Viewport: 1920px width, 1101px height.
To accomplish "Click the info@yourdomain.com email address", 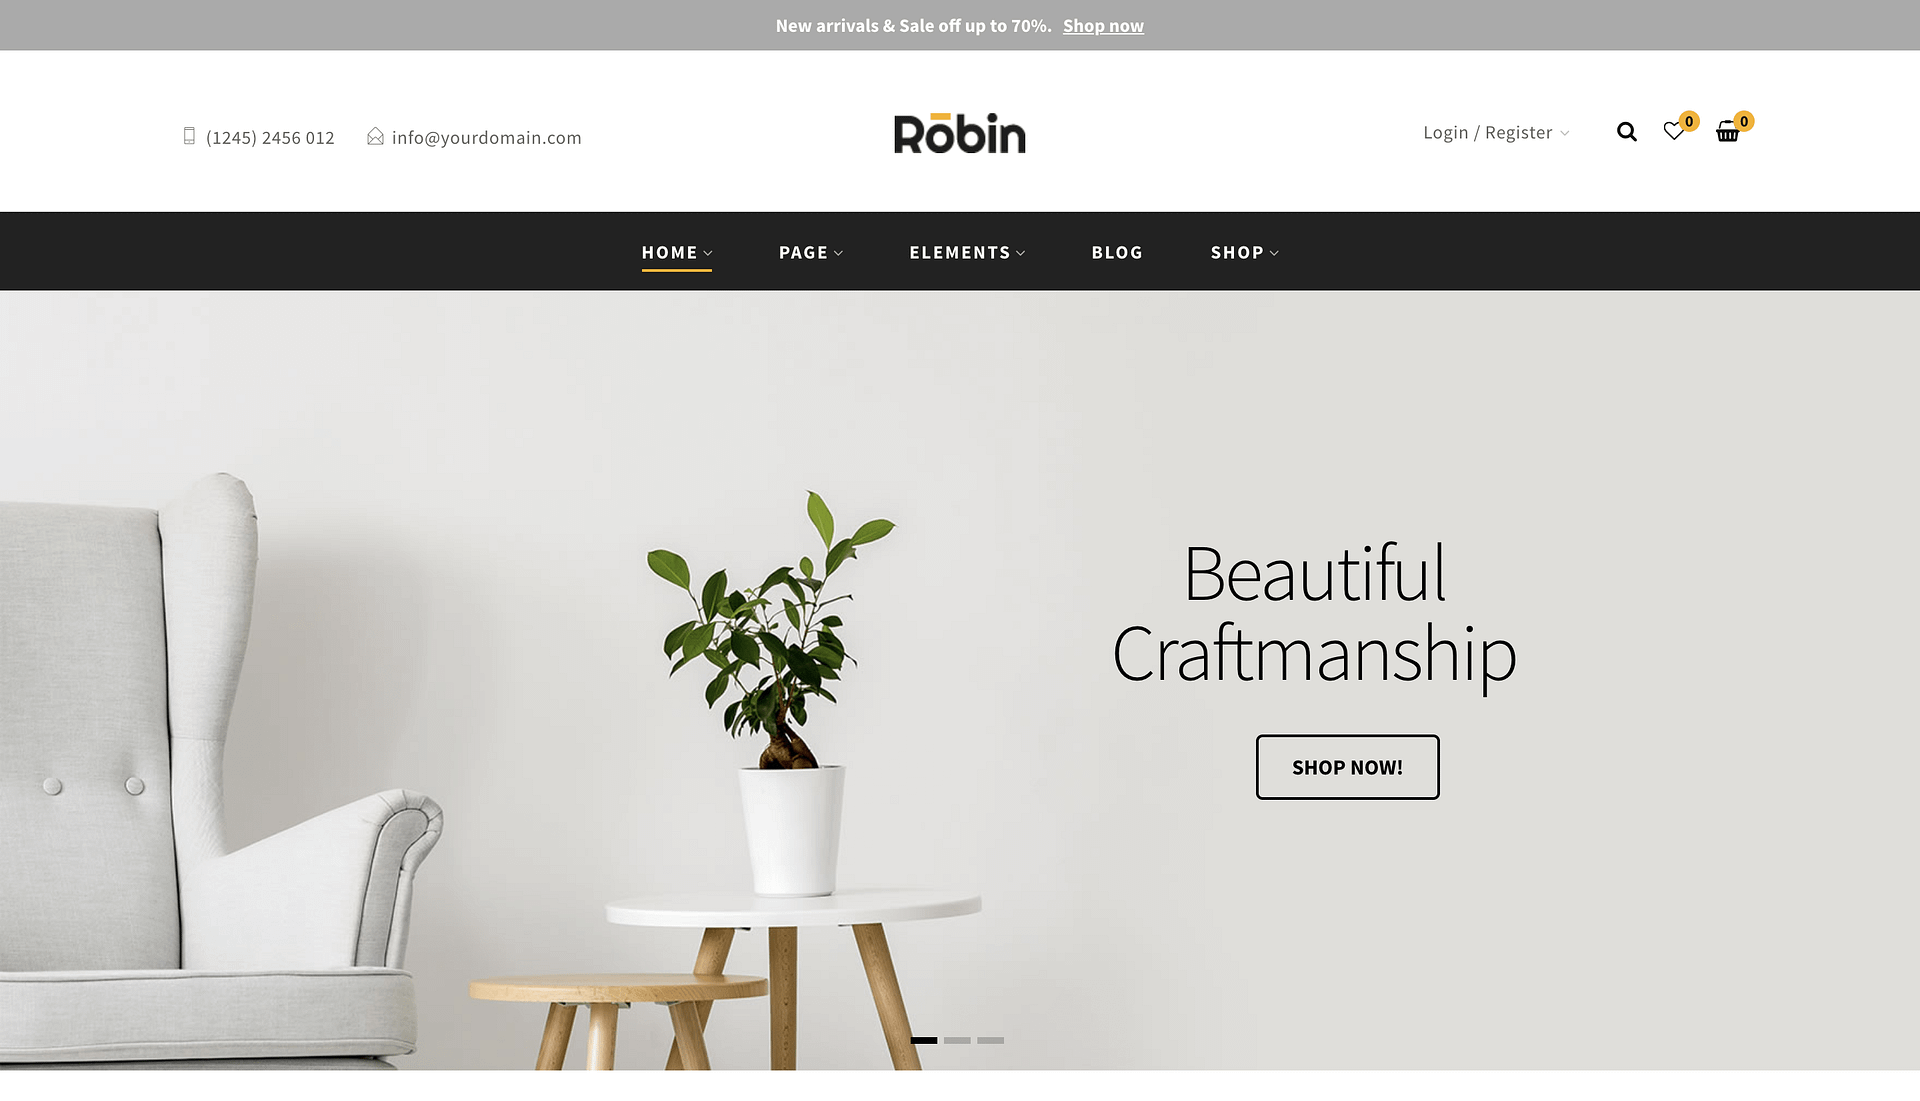I will (x=486, y=137).
